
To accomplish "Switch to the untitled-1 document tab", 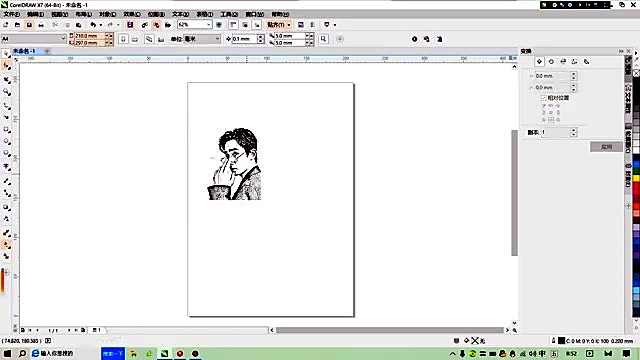I will click(24, 51).
